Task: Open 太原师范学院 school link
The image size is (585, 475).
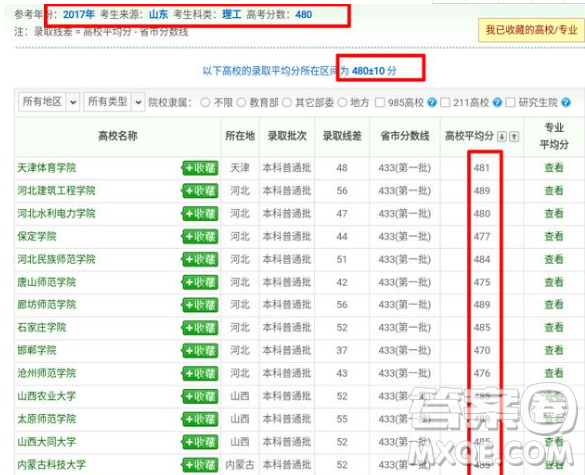Action: pyautogui.click(x=47, y=419)
